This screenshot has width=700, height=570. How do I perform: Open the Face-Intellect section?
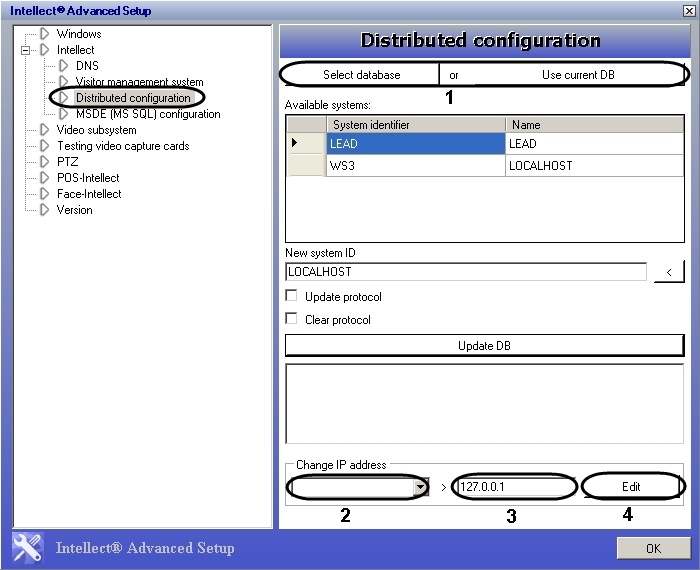[89, 194]
